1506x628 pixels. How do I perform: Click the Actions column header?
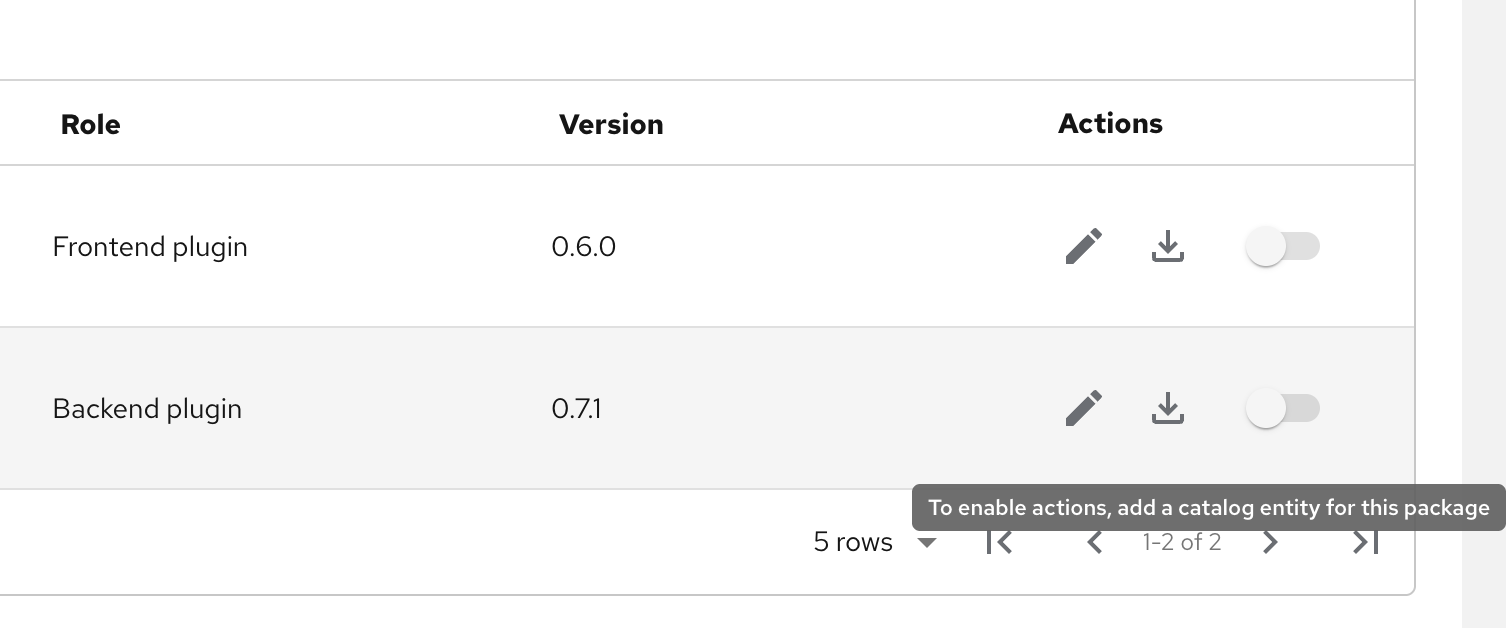(x=1110, y=124)
